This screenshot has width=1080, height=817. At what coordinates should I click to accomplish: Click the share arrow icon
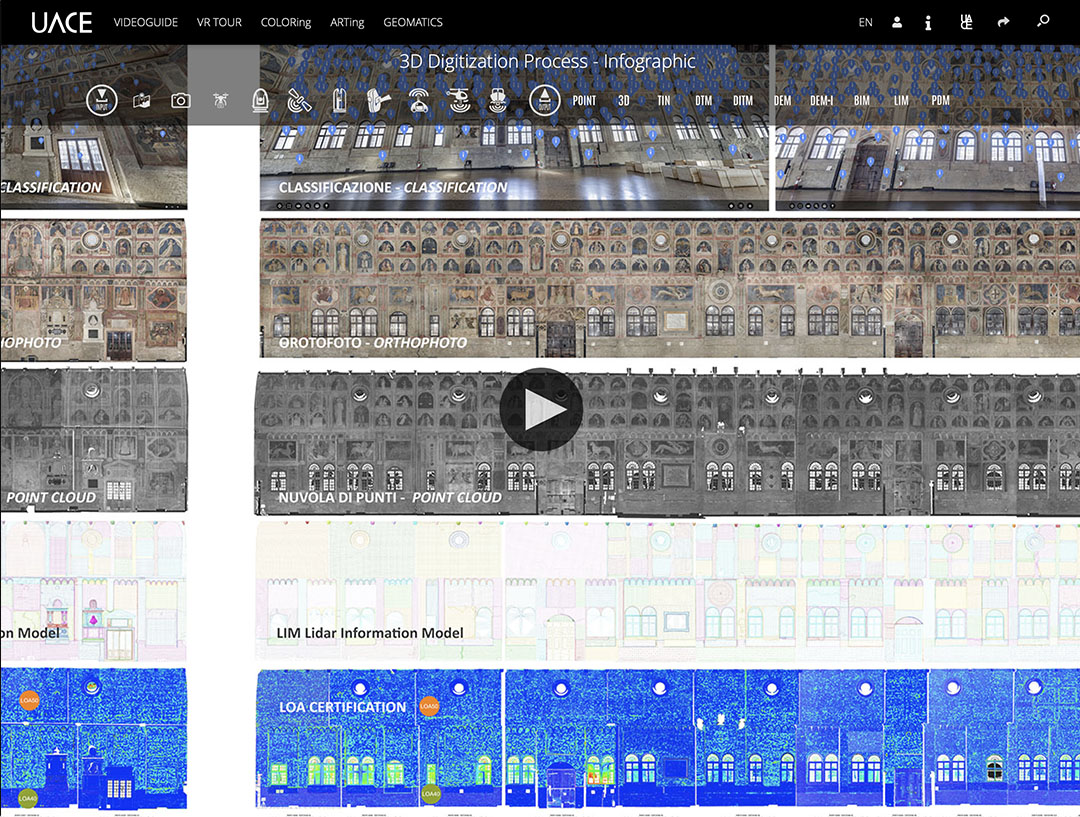tap(1003, 22)
